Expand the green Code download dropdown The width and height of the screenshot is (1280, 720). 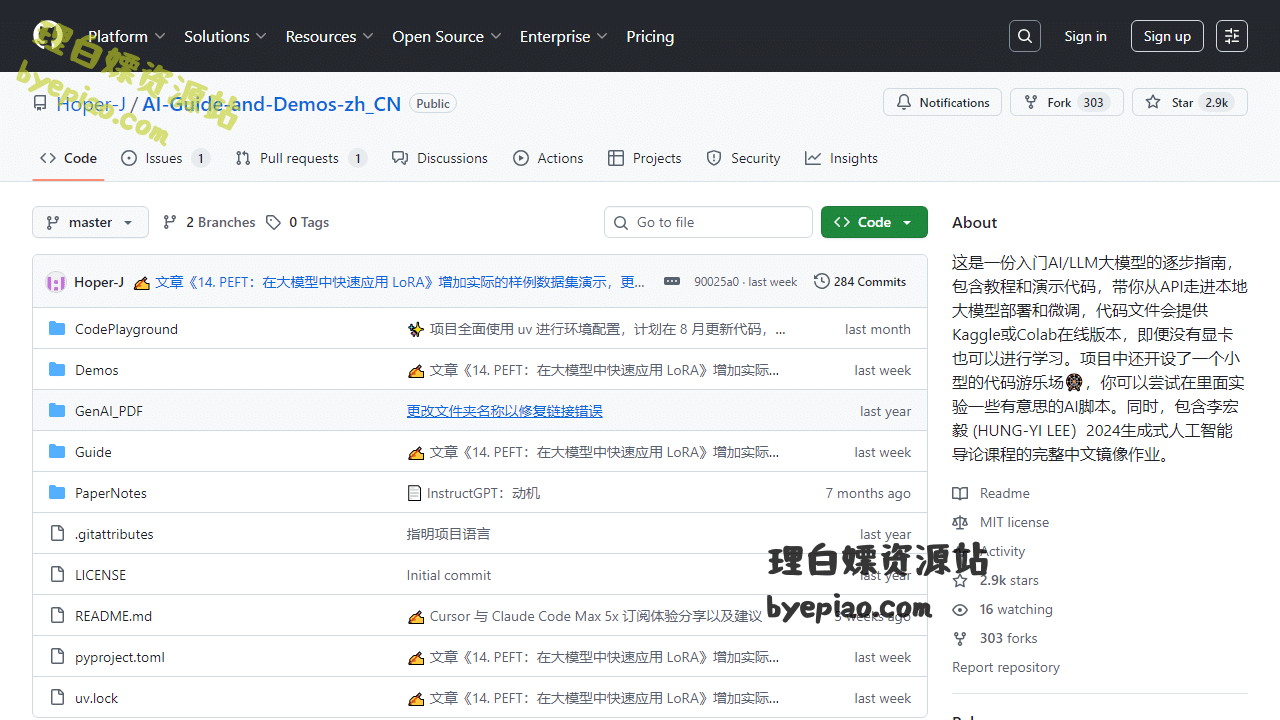coord(874,222)
